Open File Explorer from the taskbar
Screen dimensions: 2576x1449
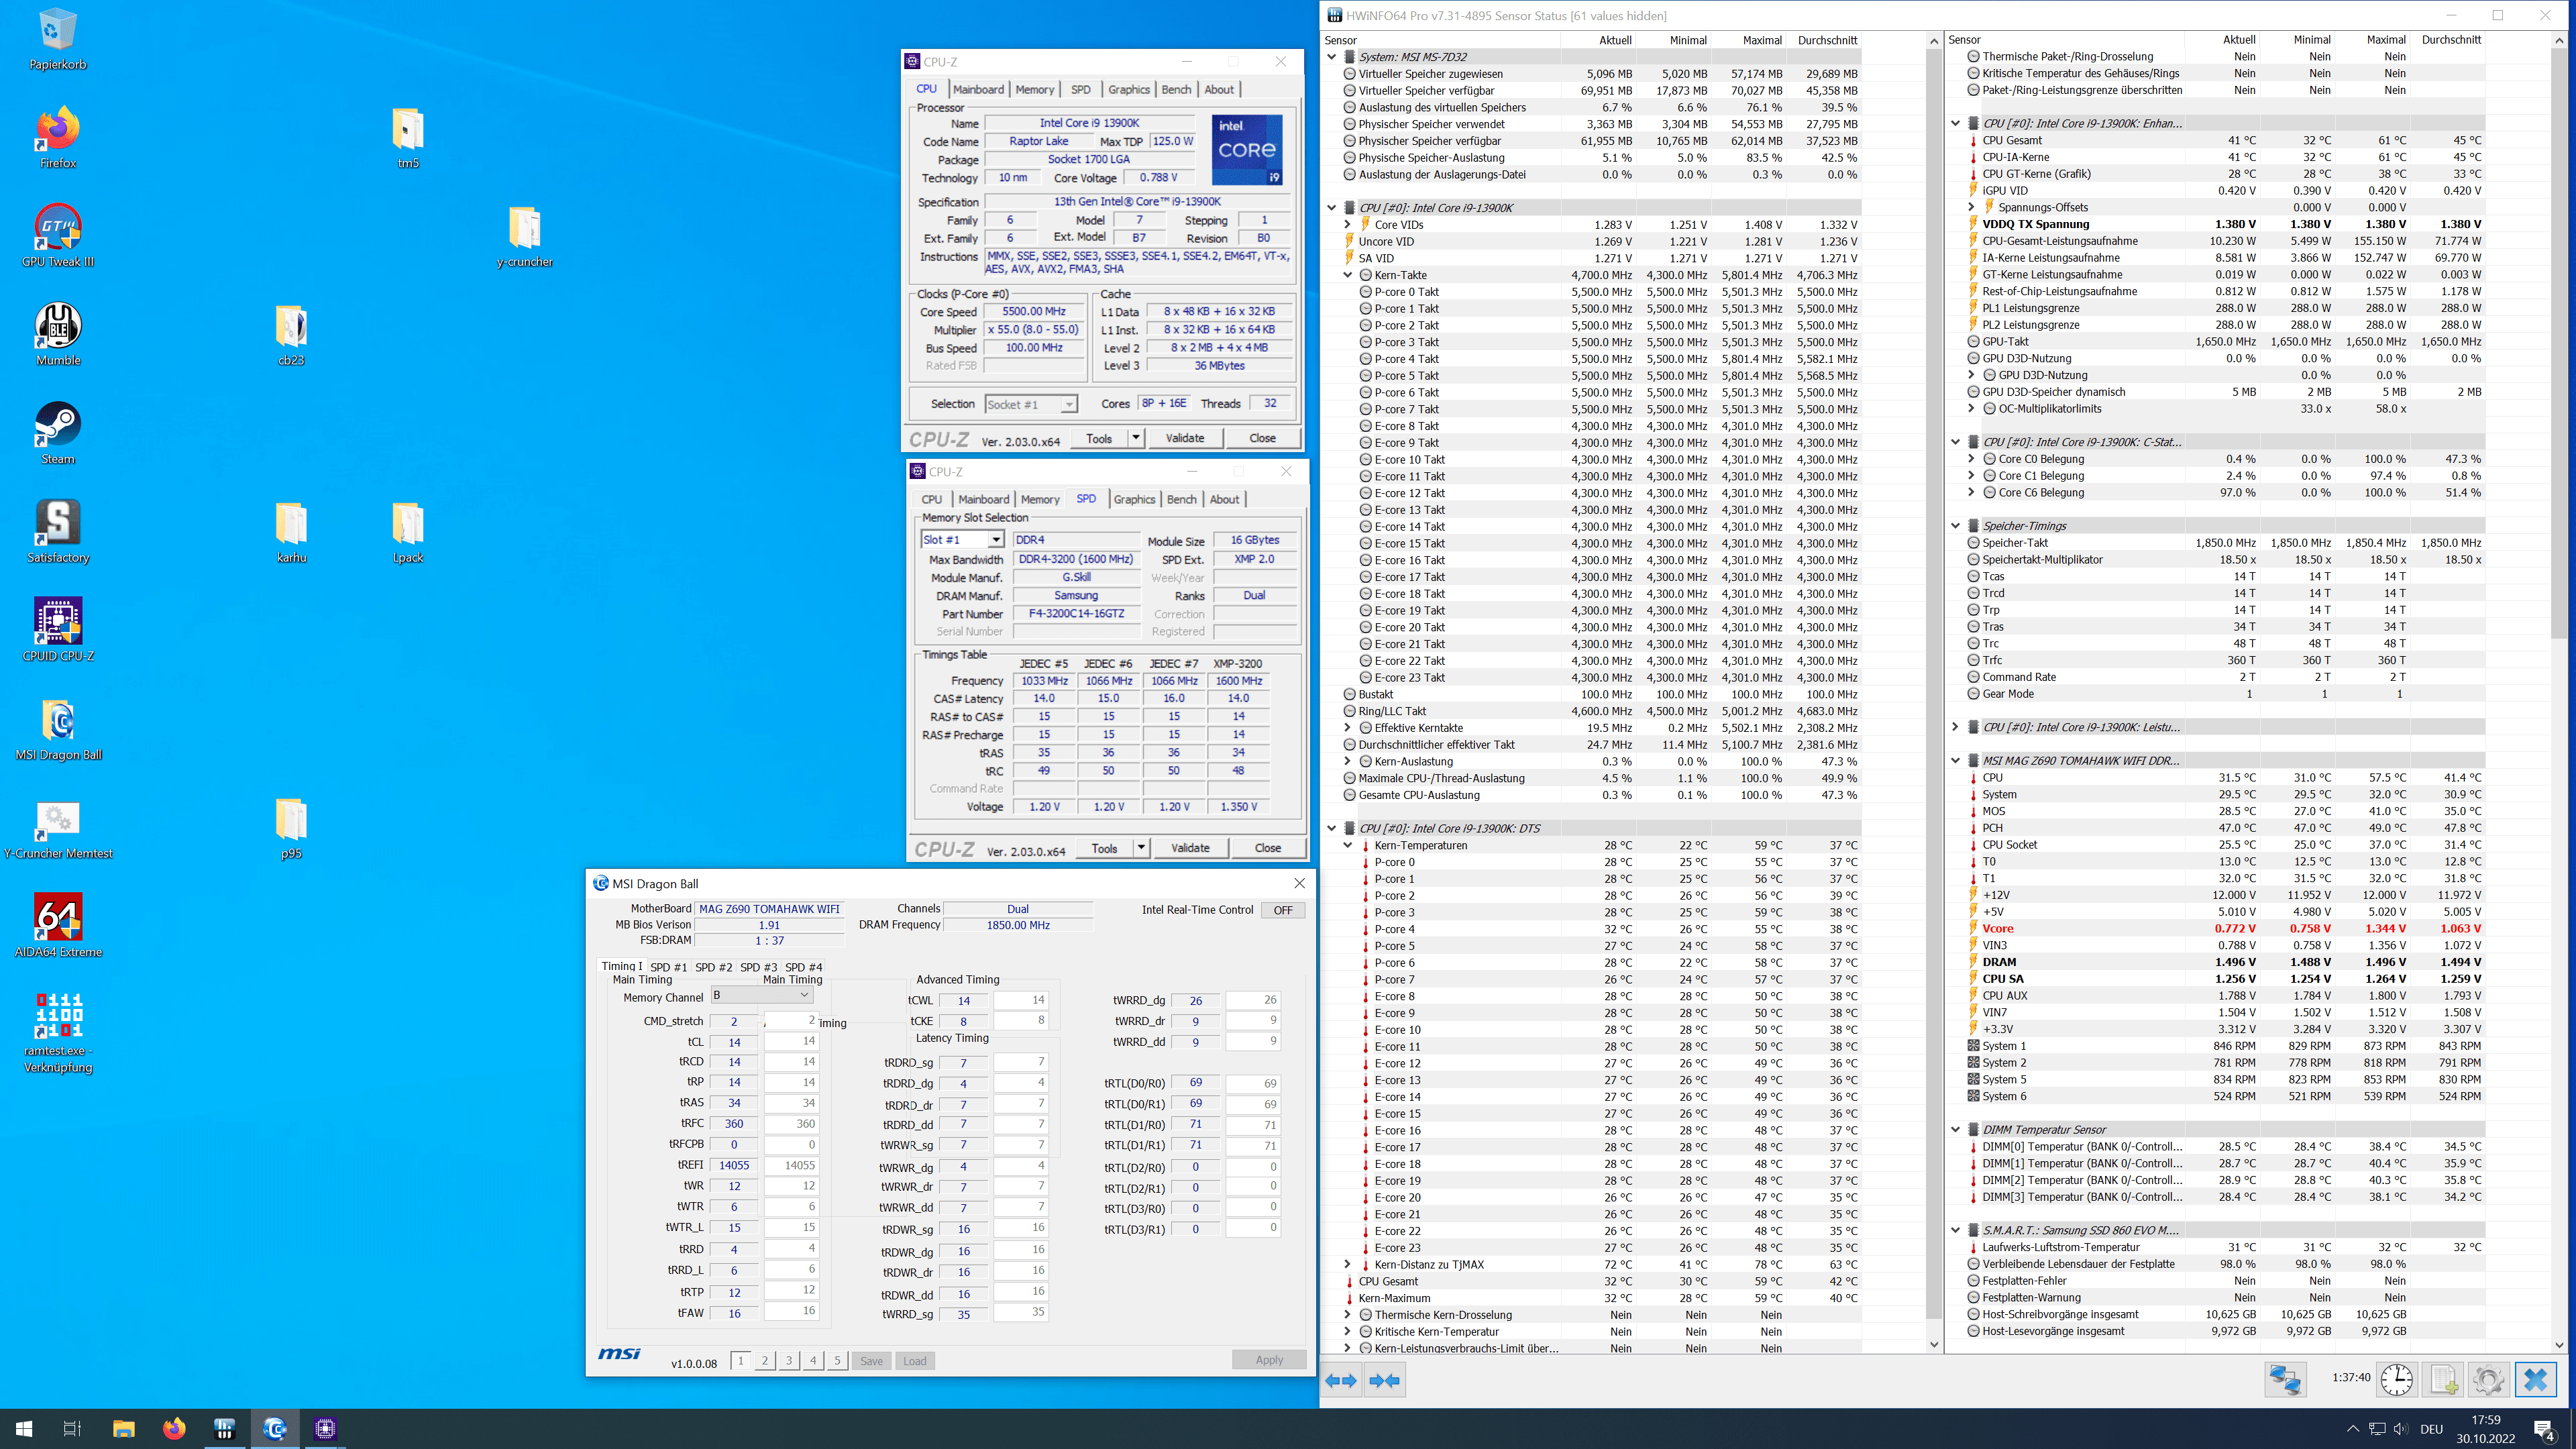(x=123, y=1429)
